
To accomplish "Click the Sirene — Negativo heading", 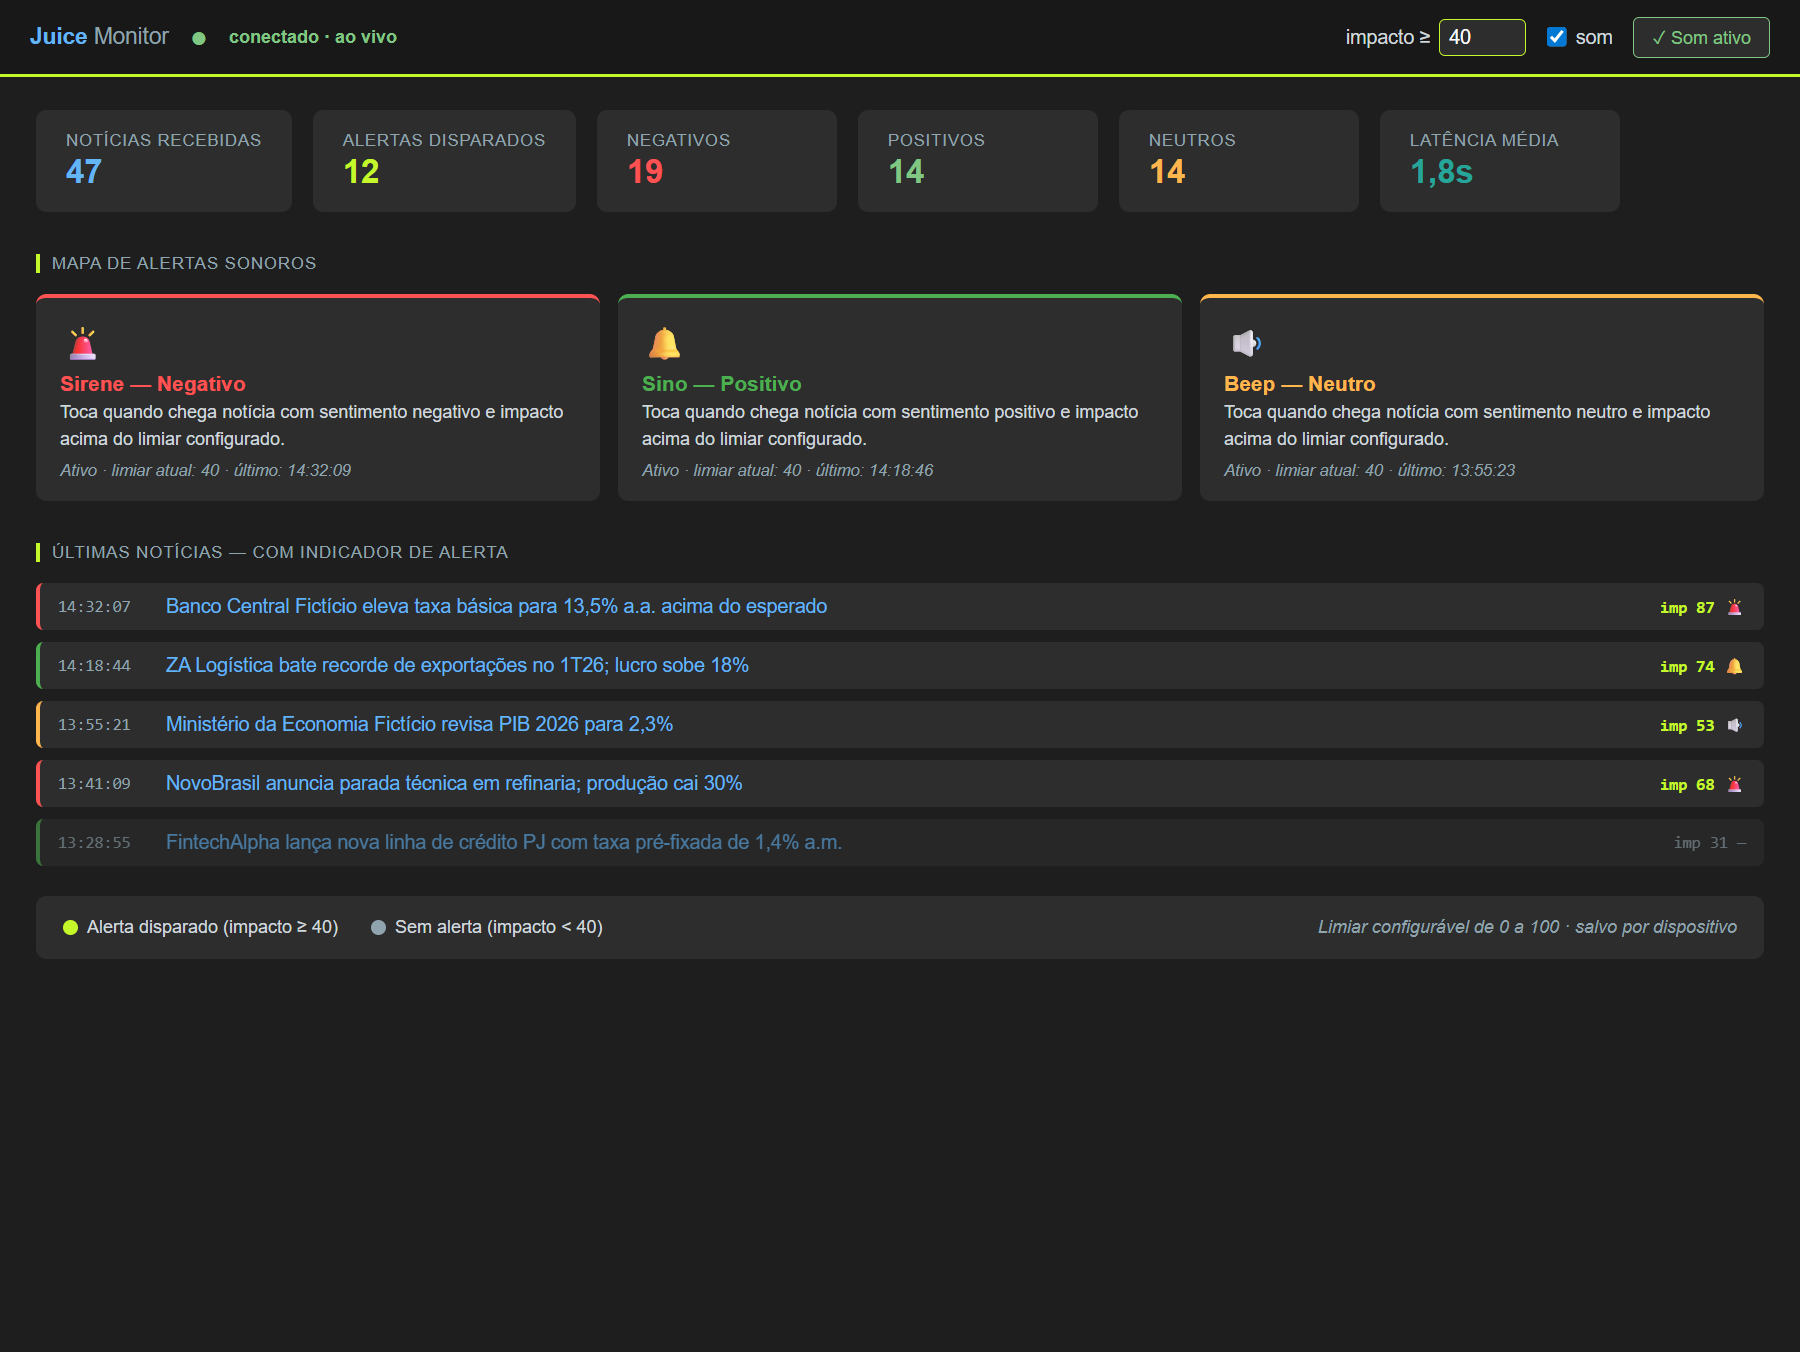I will point(153,384).
